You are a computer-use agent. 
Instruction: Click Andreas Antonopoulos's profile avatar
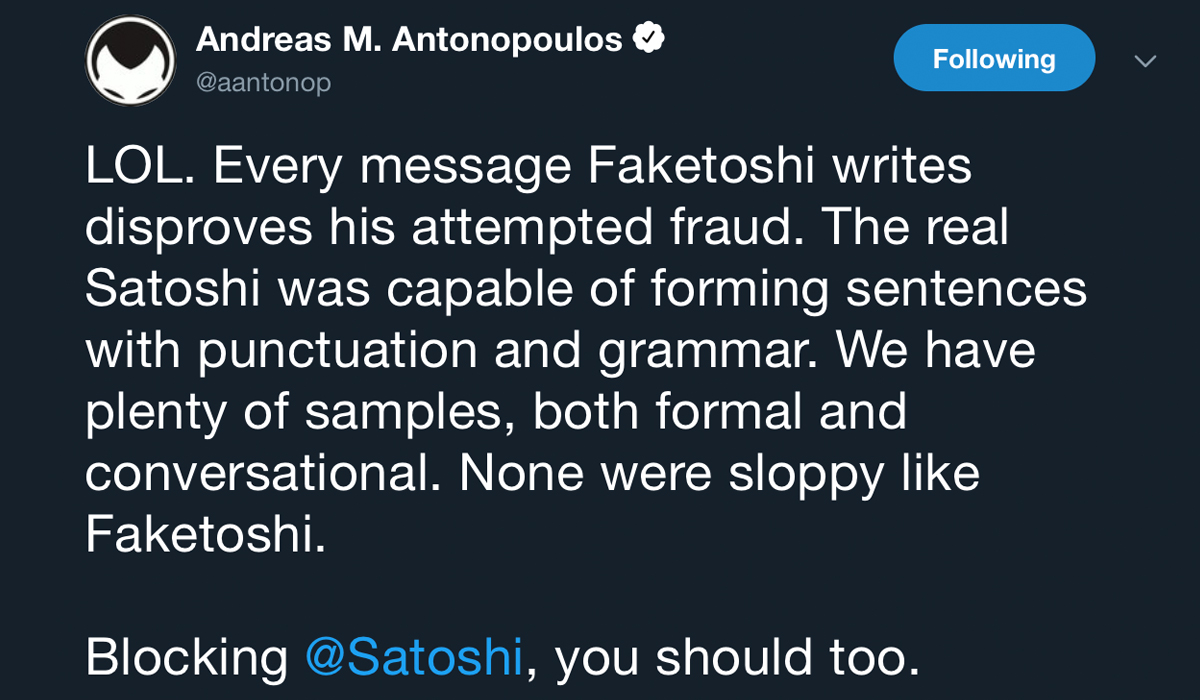pos(131,62)
